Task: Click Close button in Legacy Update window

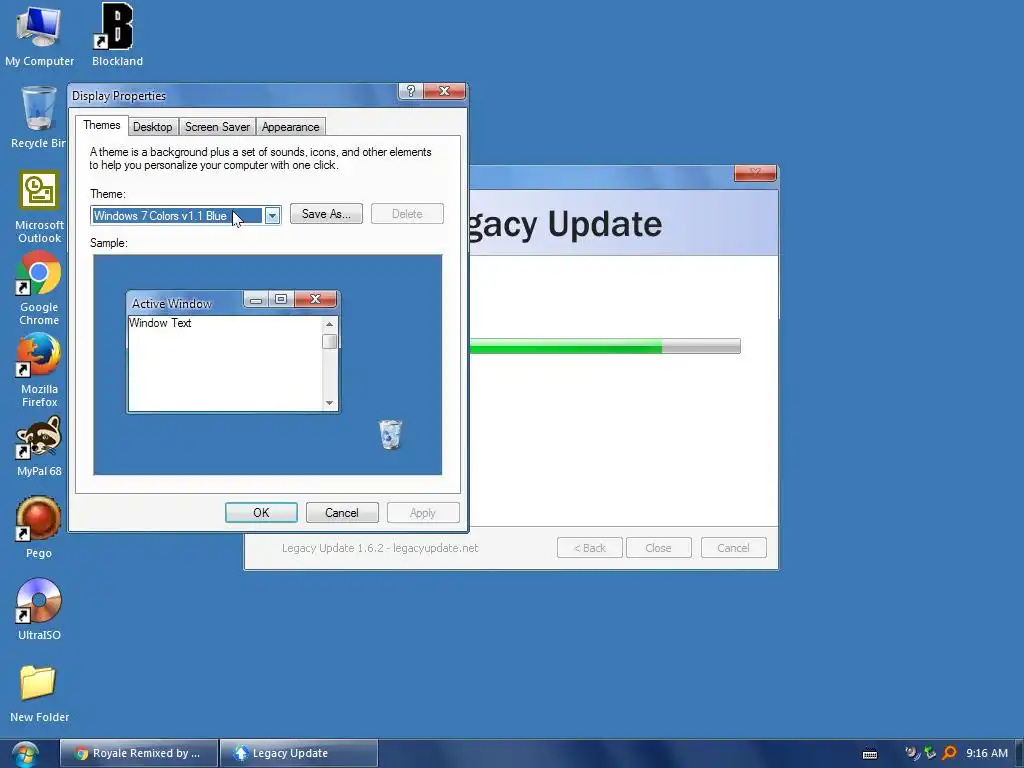Action: tap(658, 548)
